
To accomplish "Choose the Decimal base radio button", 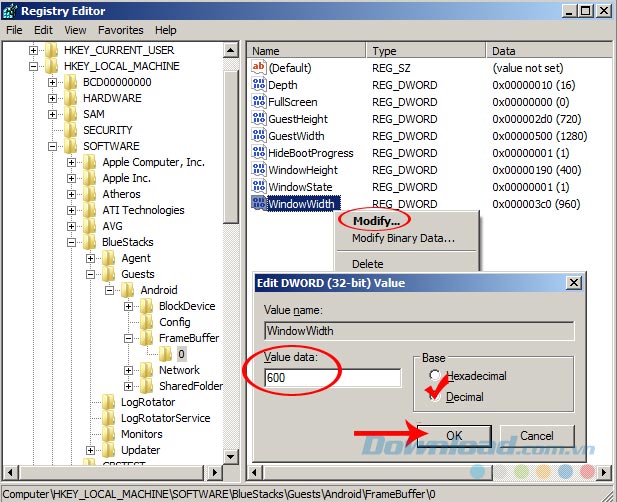I will pyautogui.click(x=434, y=396).
